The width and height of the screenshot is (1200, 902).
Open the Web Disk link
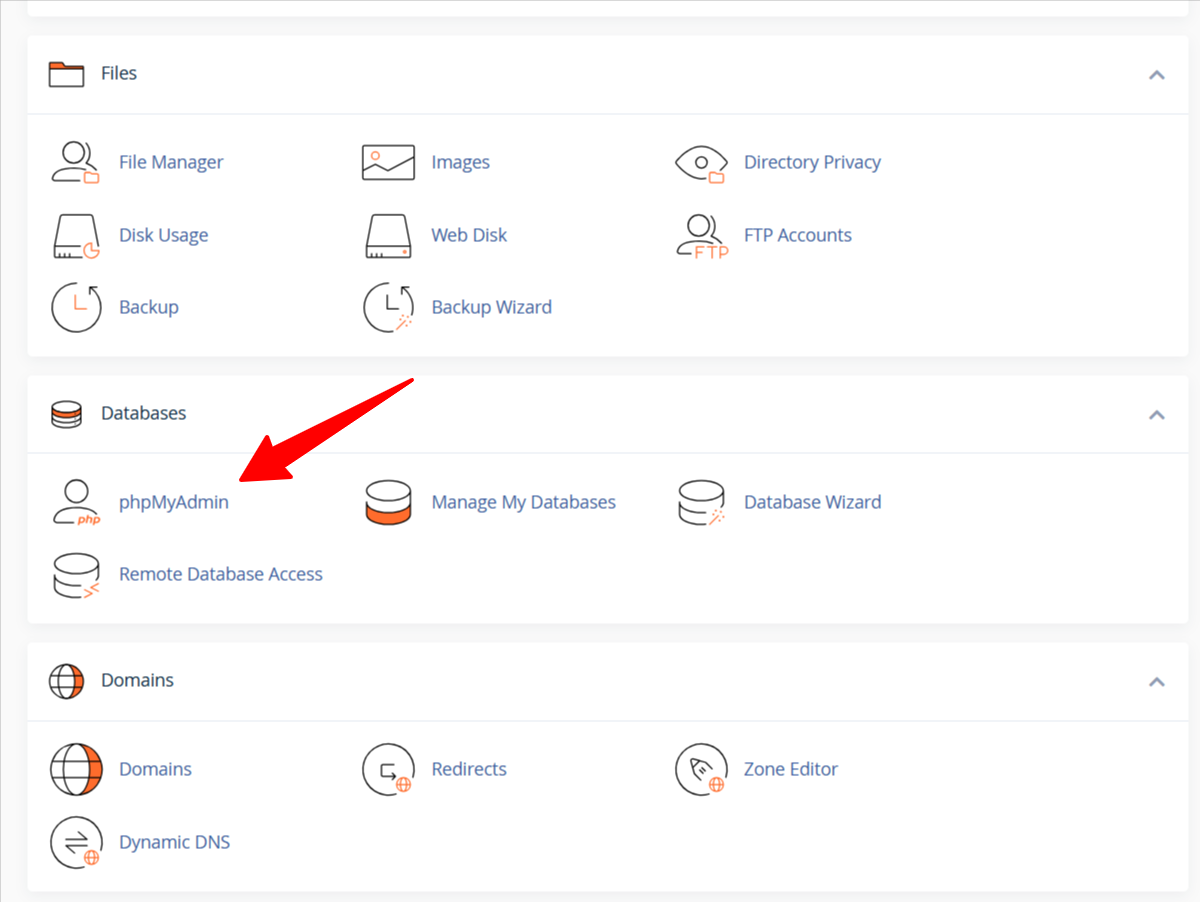coord(469,235)
